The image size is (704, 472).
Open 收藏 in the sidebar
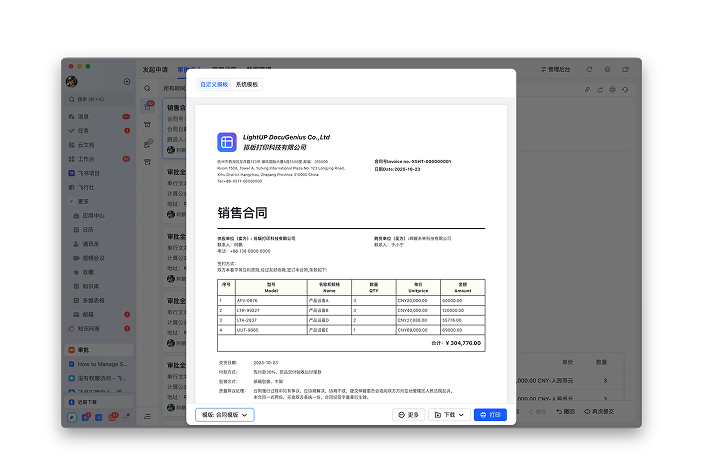(x=100, y=272)
